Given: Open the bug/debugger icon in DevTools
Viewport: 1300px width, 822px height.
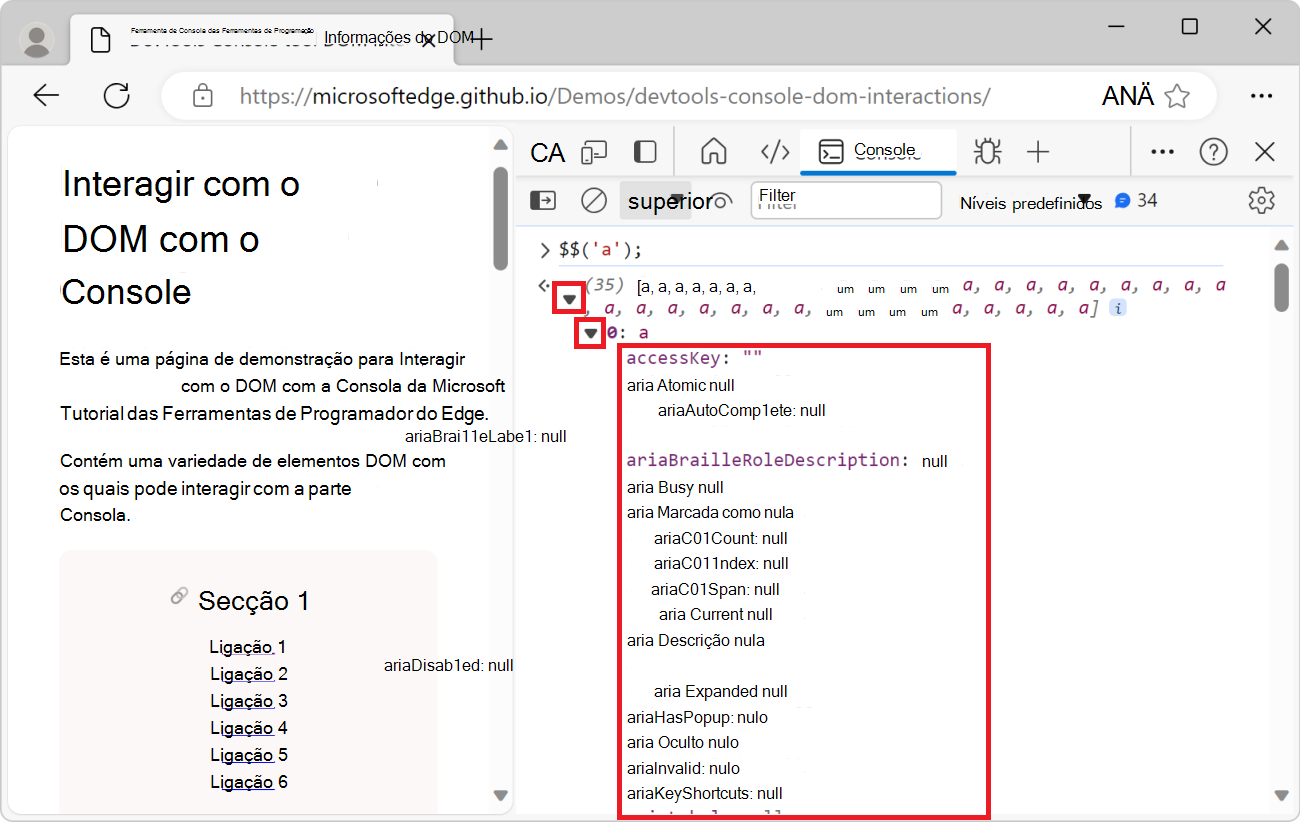Looking at the screenshot, I should [x=987, y=152].
